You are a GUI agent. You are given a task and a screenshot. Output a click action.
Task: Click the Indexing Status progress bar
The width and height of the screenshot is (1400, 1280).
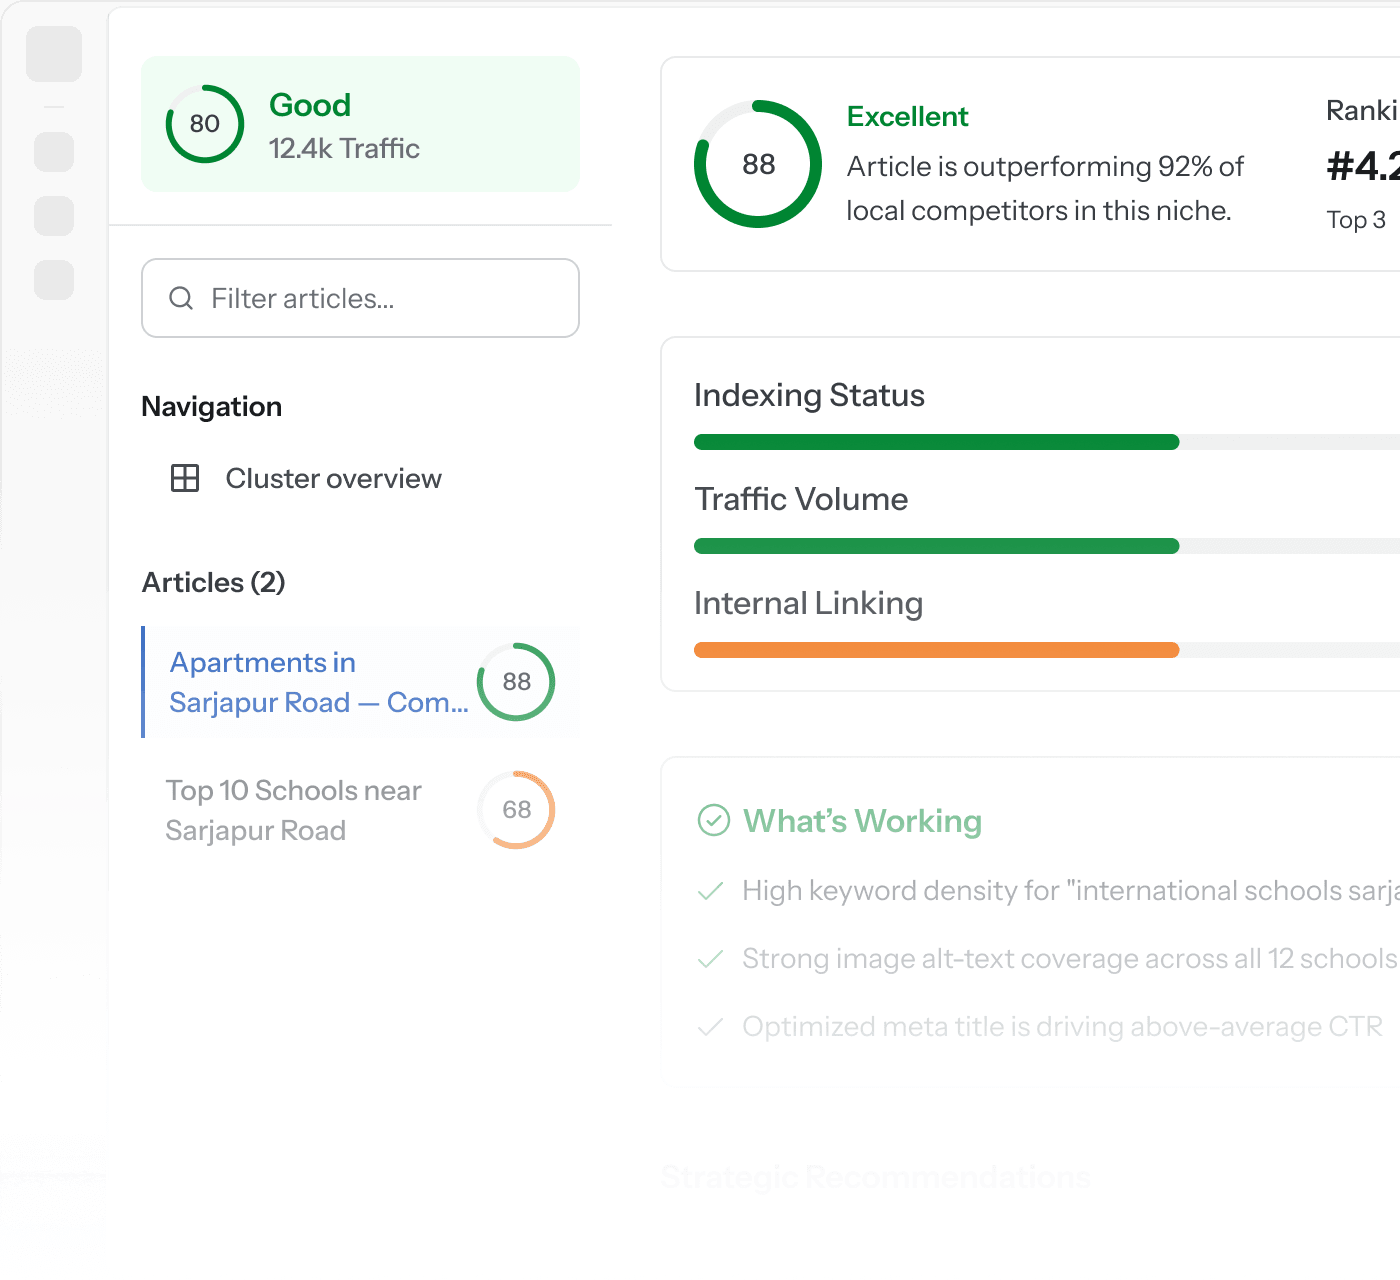coord(1047,442)
